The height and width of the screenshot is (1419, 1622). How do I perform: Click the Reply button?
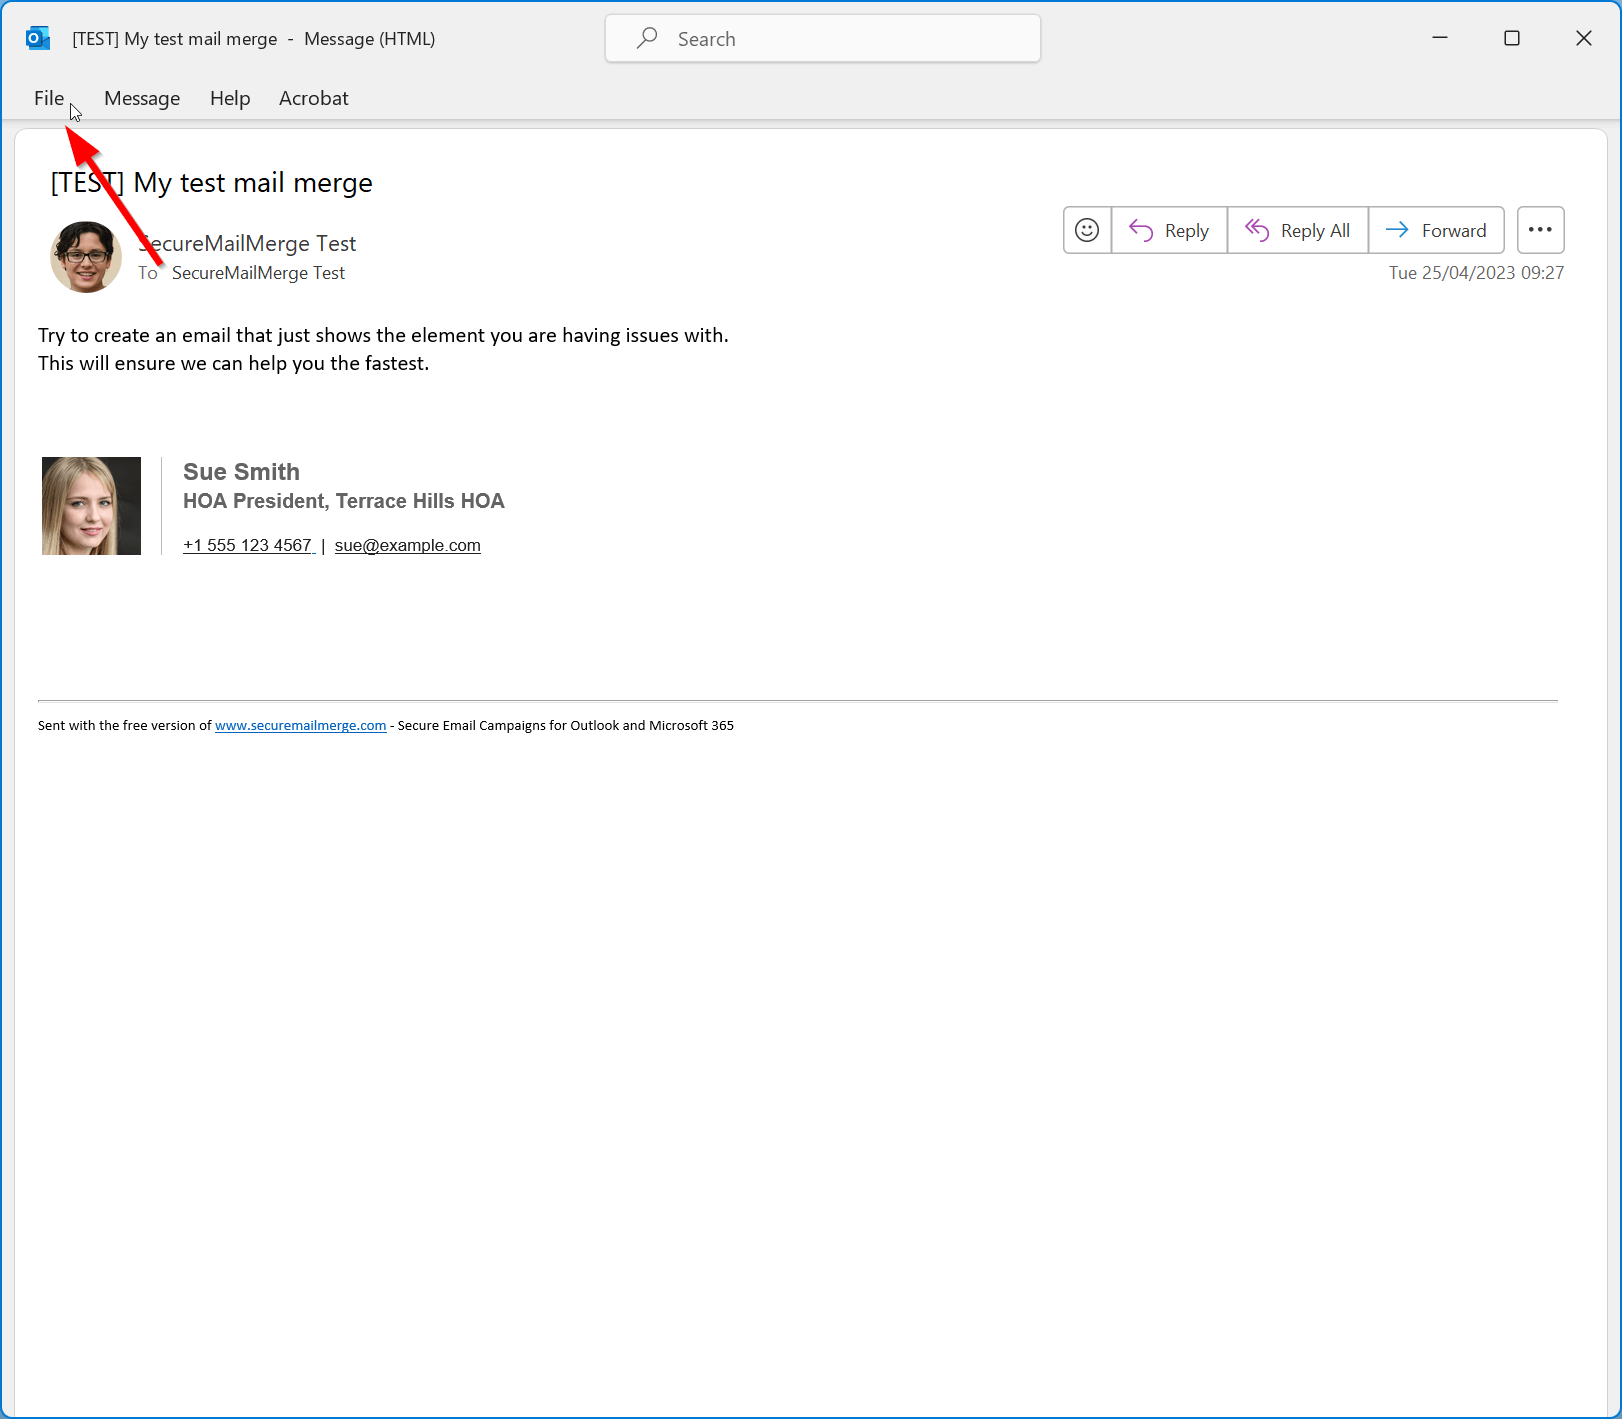(1169, 230)
